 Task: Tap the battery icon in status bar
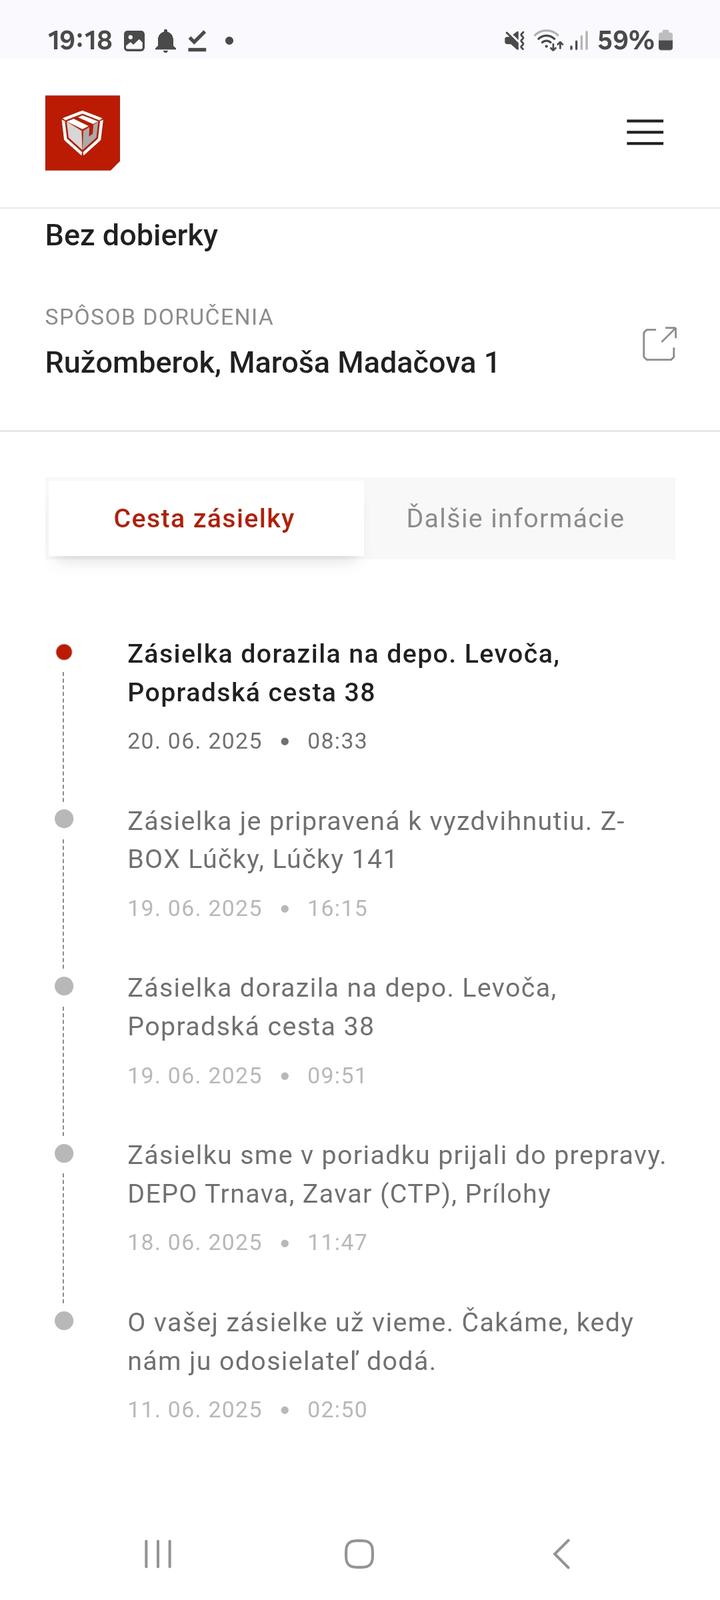[x=667, y=41]
